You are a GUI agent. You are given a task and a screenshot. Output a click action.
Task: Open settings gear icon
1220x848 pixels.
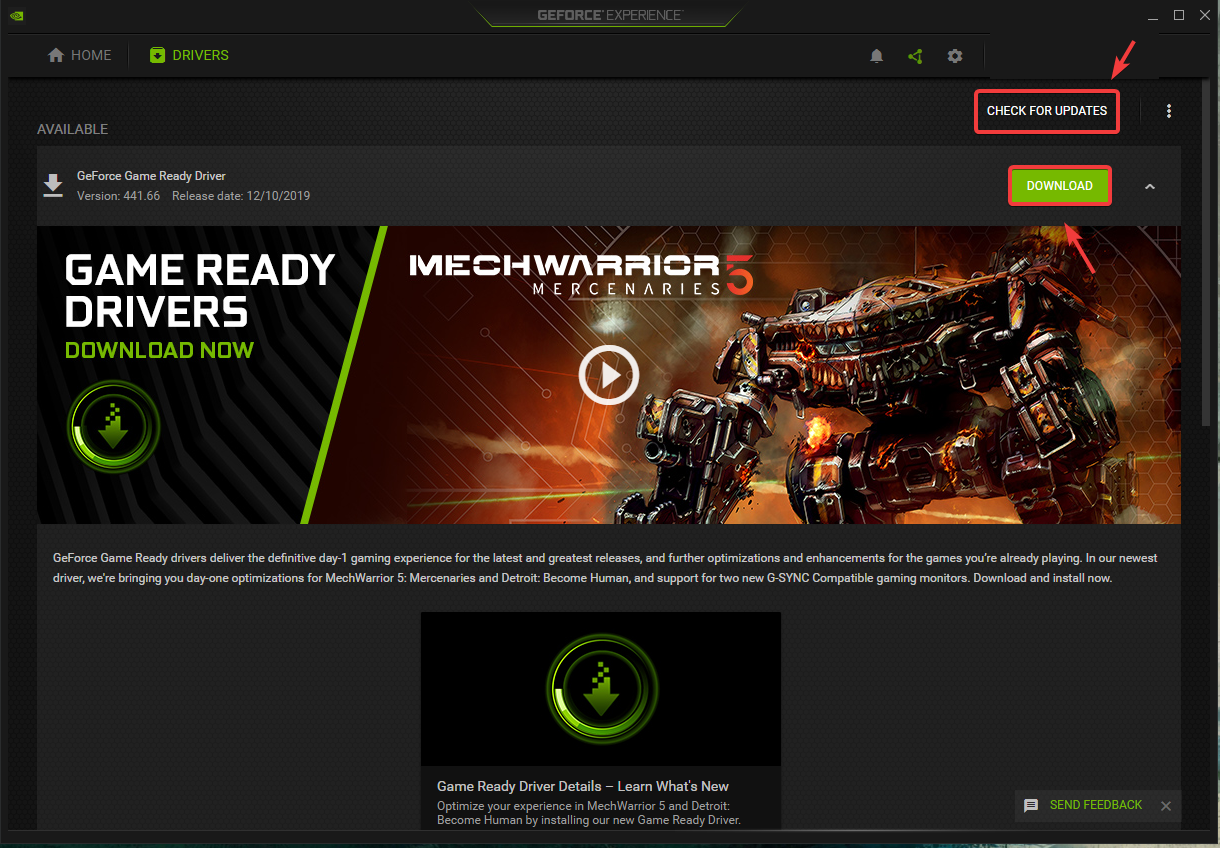pyautogui.click(x=955, y=56)
